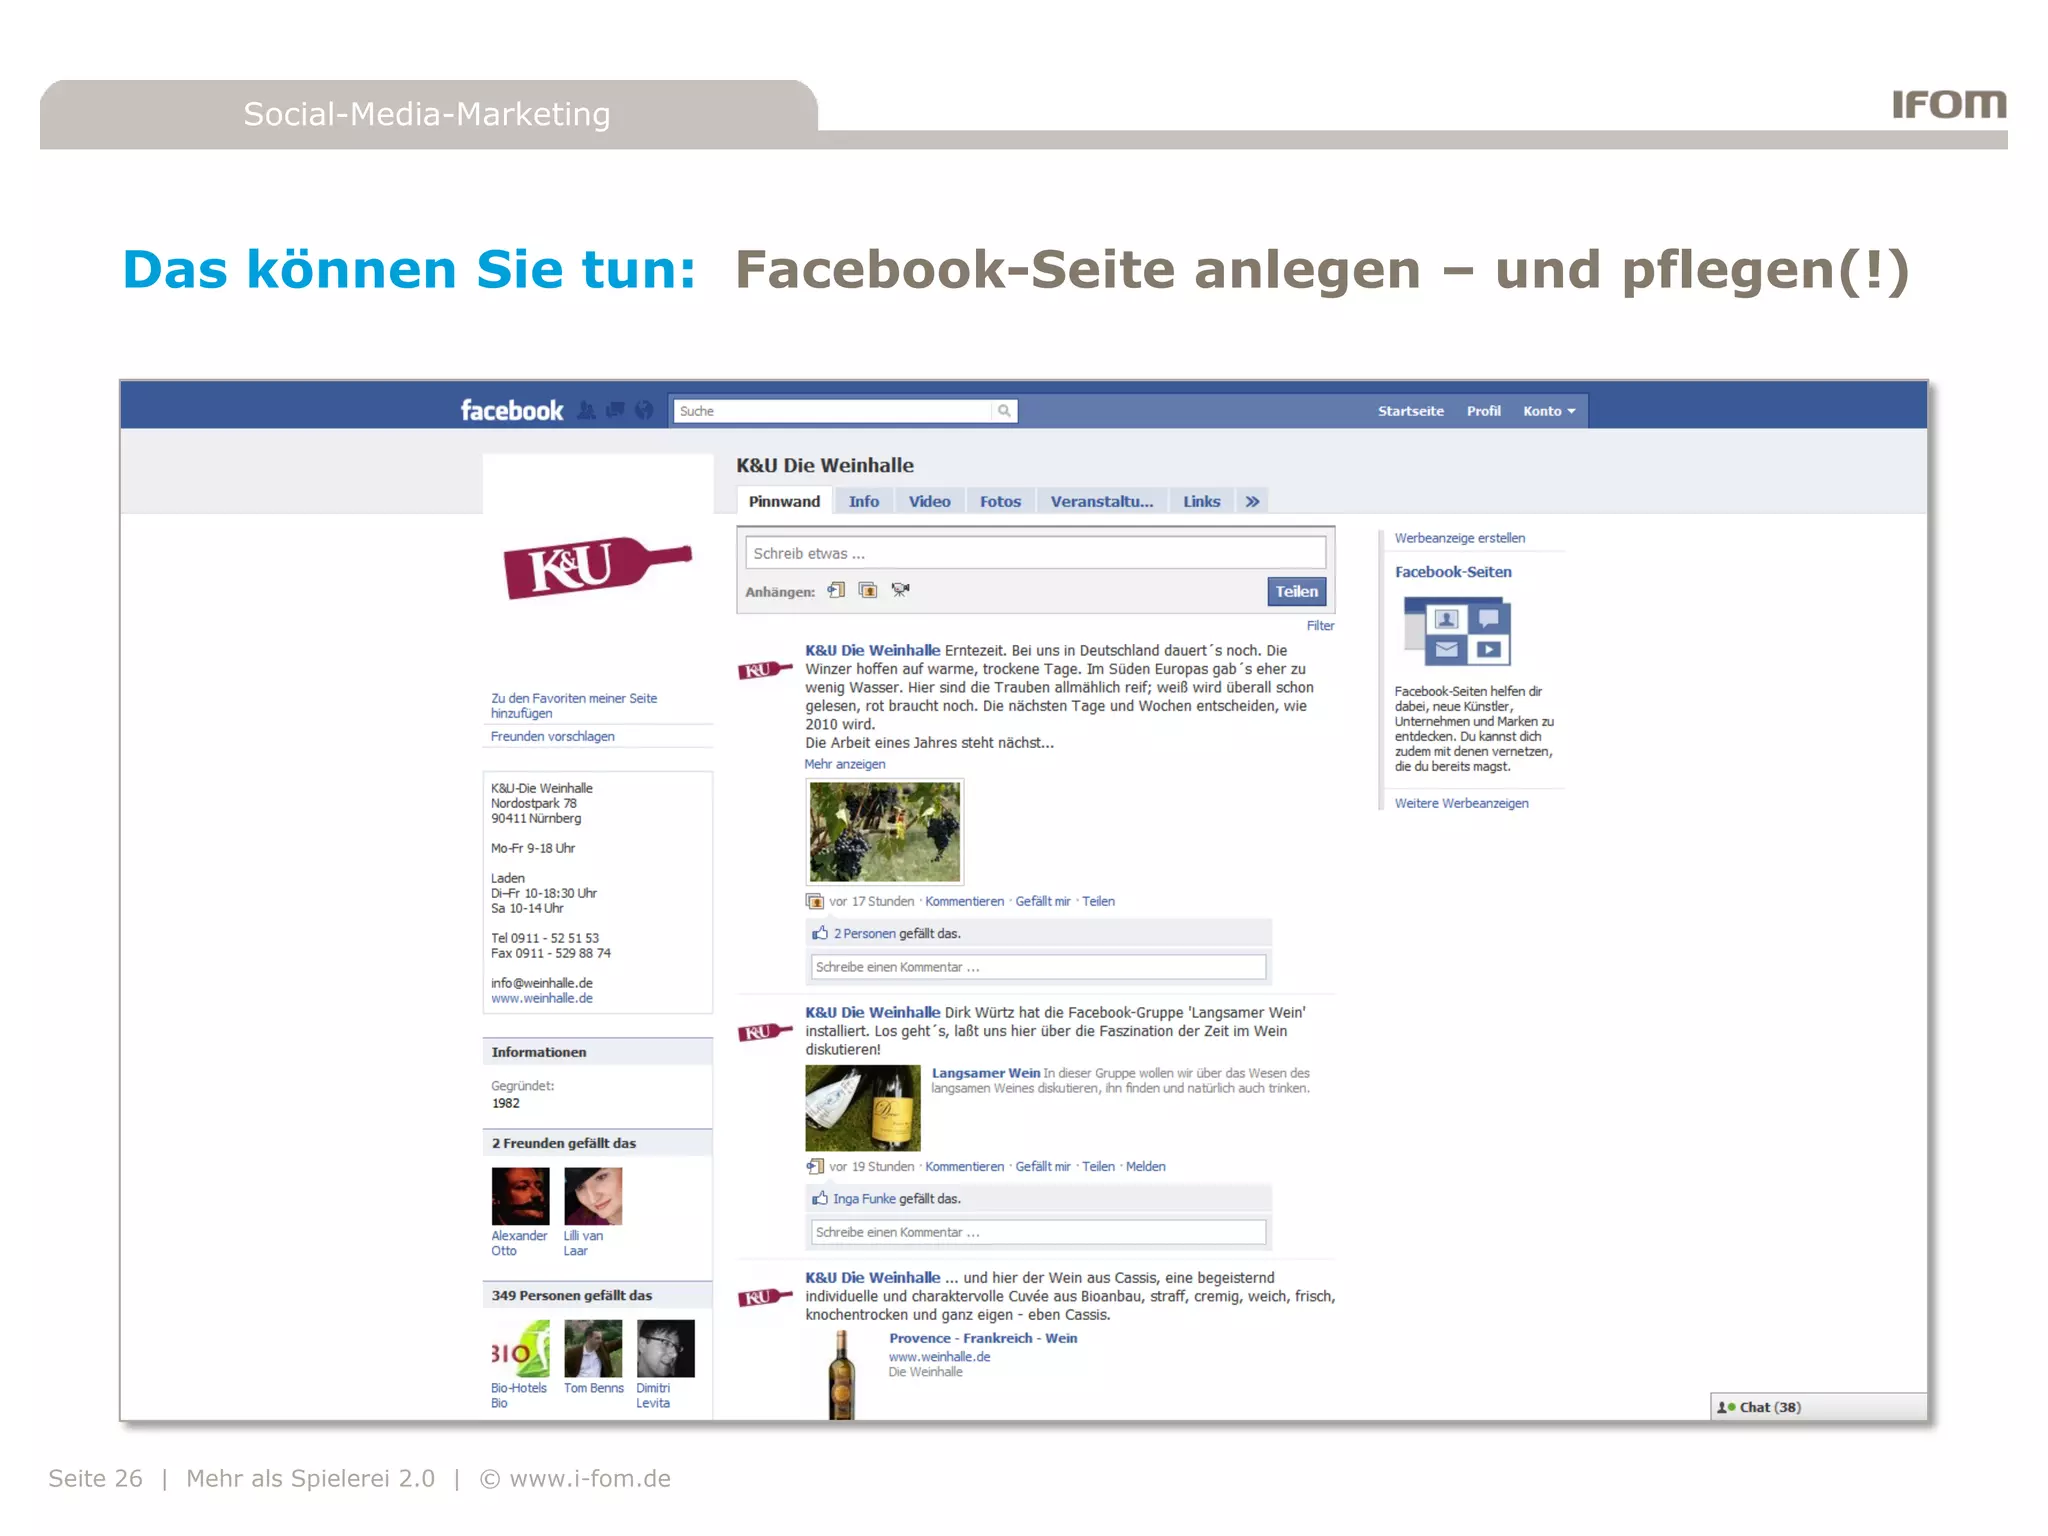Viewport: 2048px width, 1536px height.
Task: Switch to the Fotos tab
Action: click(x=1000, y=501)
